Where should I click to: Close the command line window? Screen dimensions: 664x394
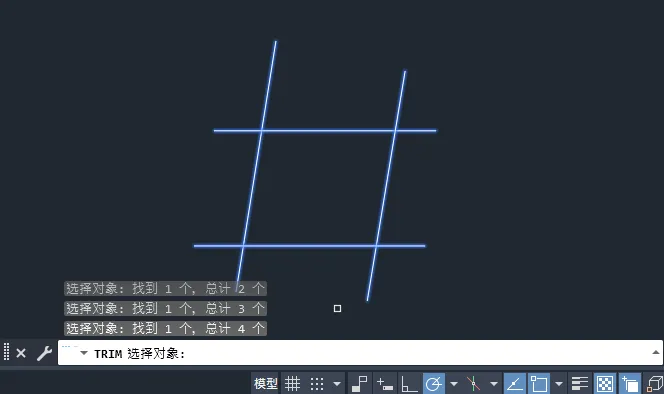[x=21, y=353]
